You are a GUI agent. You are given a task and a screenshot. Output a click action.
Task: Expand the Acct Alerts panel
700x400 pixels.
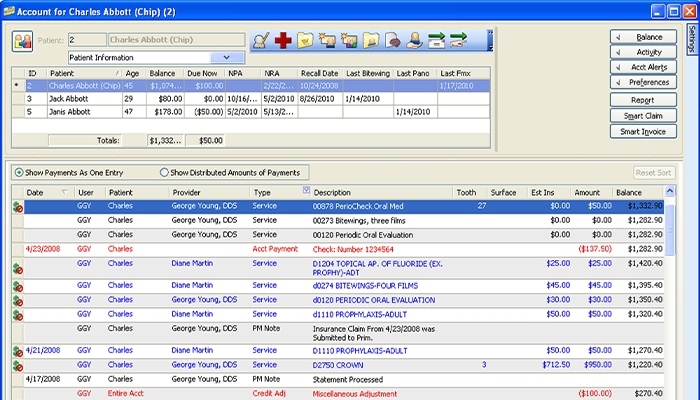point(644,67)
